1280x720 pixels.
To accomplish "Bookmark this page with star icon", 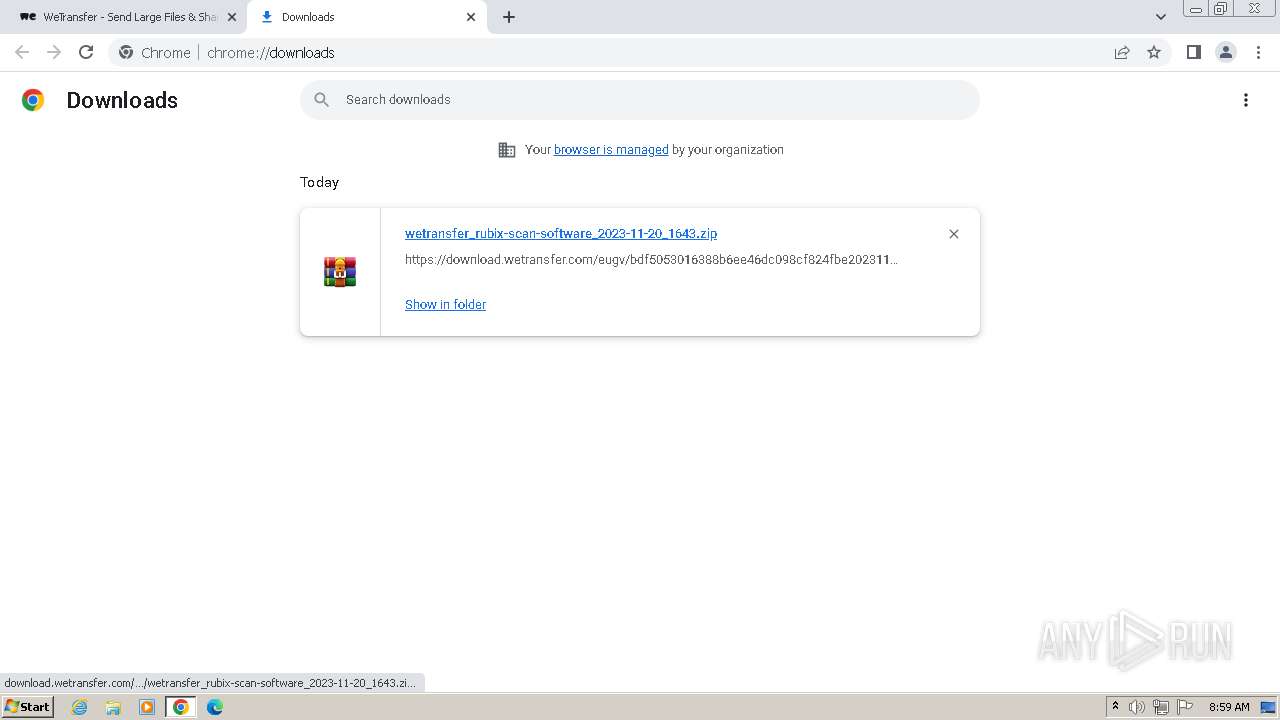I will click(x=1154, y=52).
